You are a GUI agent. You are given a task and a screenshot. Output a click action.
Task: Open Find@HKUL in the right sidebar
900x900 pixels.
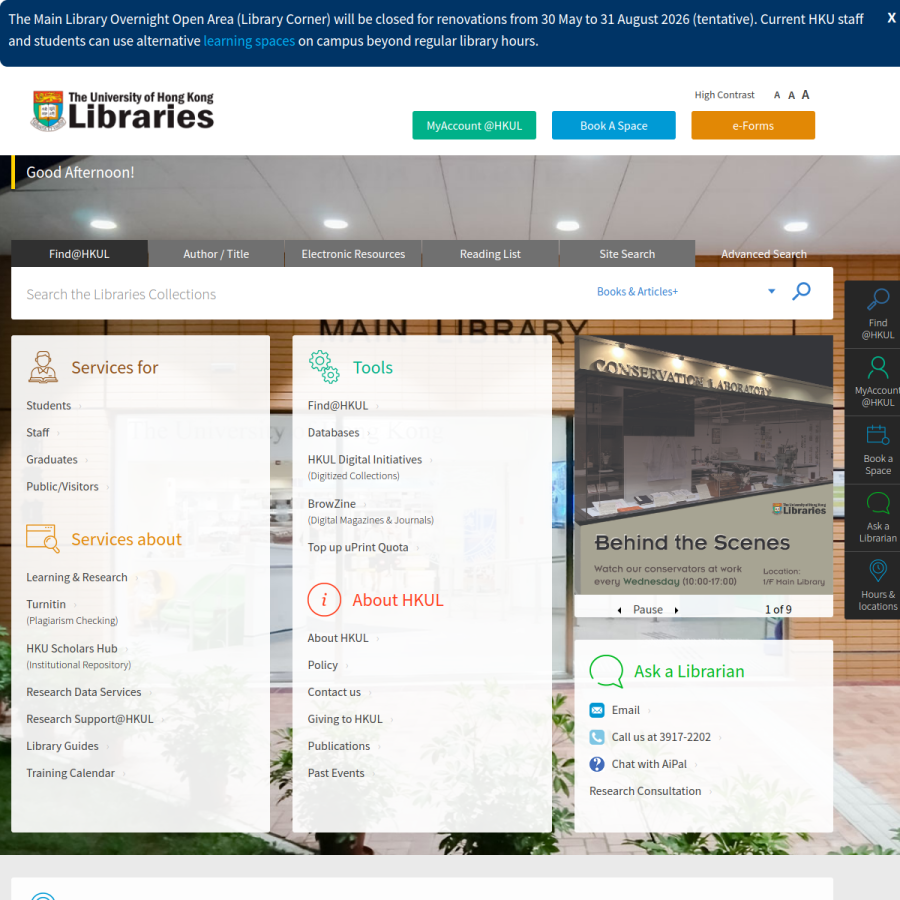point(877,314)
